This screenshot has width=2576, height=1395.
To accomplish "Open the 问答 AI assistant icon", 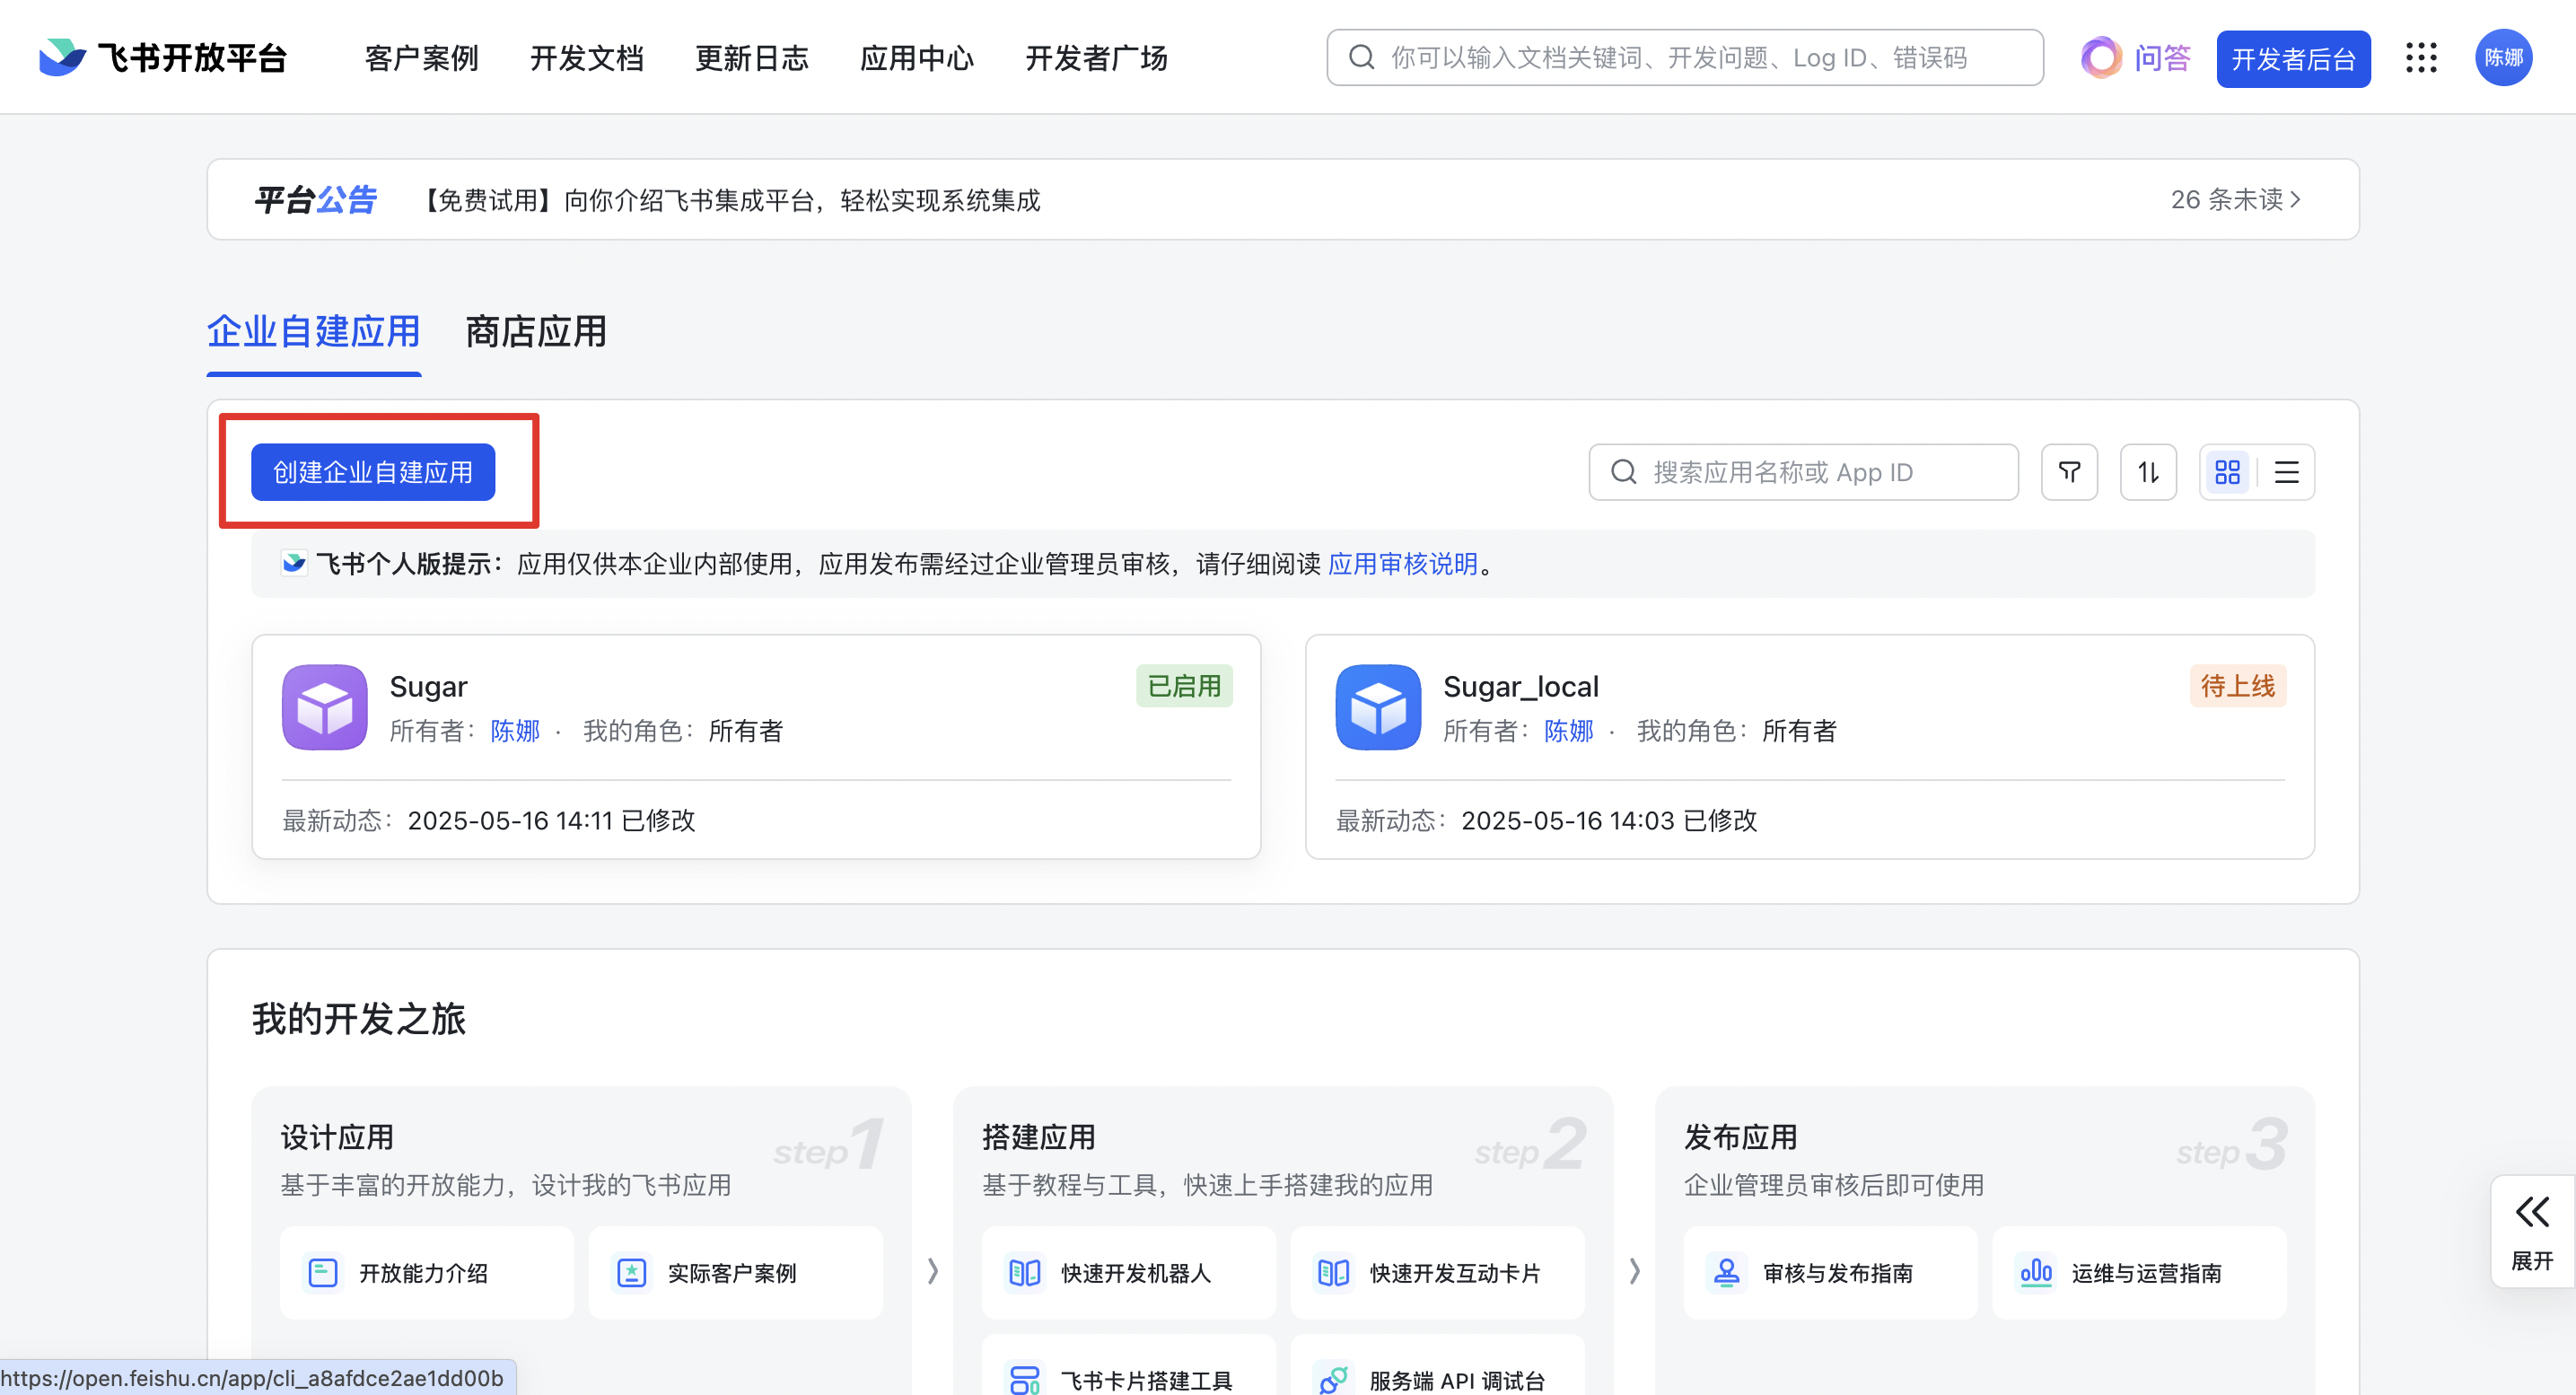I will click(2101, 58).
